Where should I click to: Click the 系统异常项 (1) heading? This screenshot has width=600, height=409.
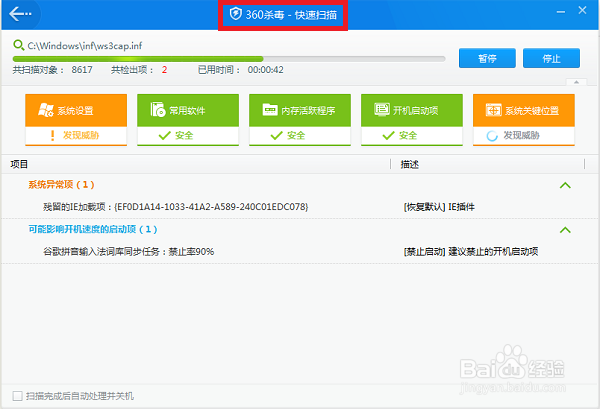coord(61,185)
